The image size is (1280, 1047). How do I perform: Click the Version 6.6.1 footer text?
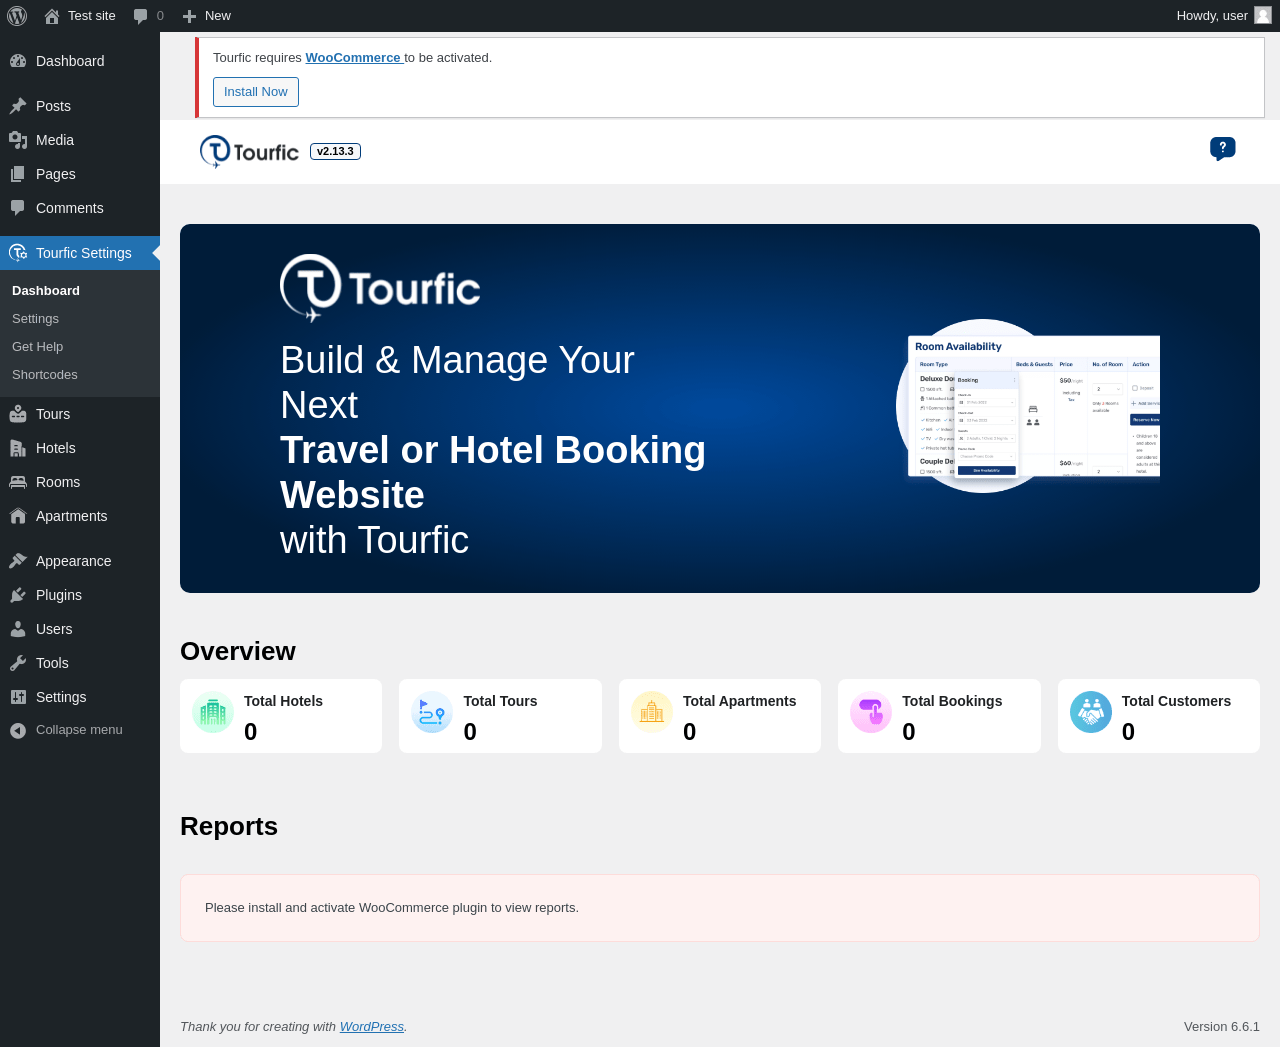1222,1027
